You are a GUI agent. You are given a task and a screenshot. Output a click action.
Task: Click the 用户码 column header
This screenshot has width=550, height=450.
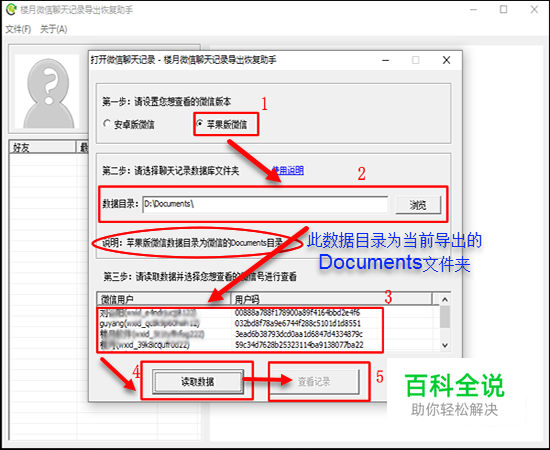coord(331,299)
